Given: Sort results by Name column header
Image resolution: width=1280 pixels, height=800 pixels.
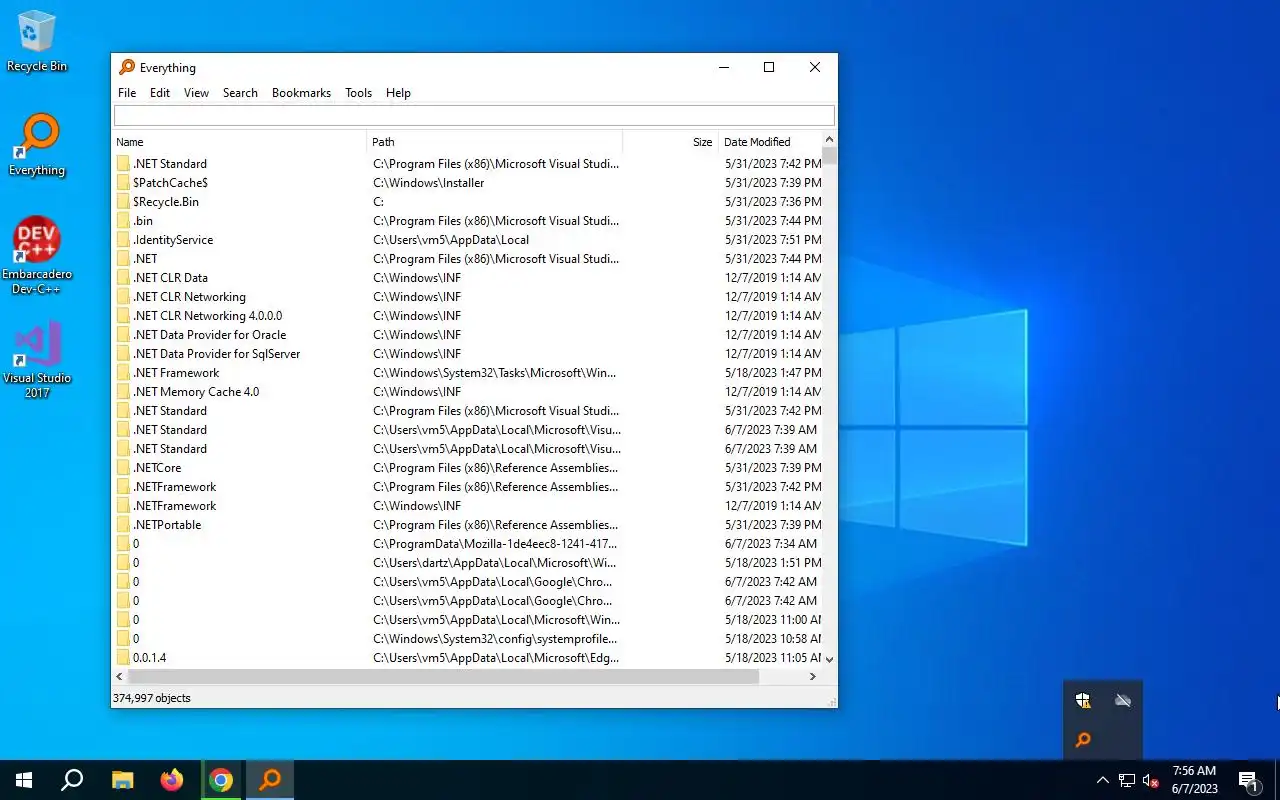Looking at the screenshot, I should coord(240,142).
